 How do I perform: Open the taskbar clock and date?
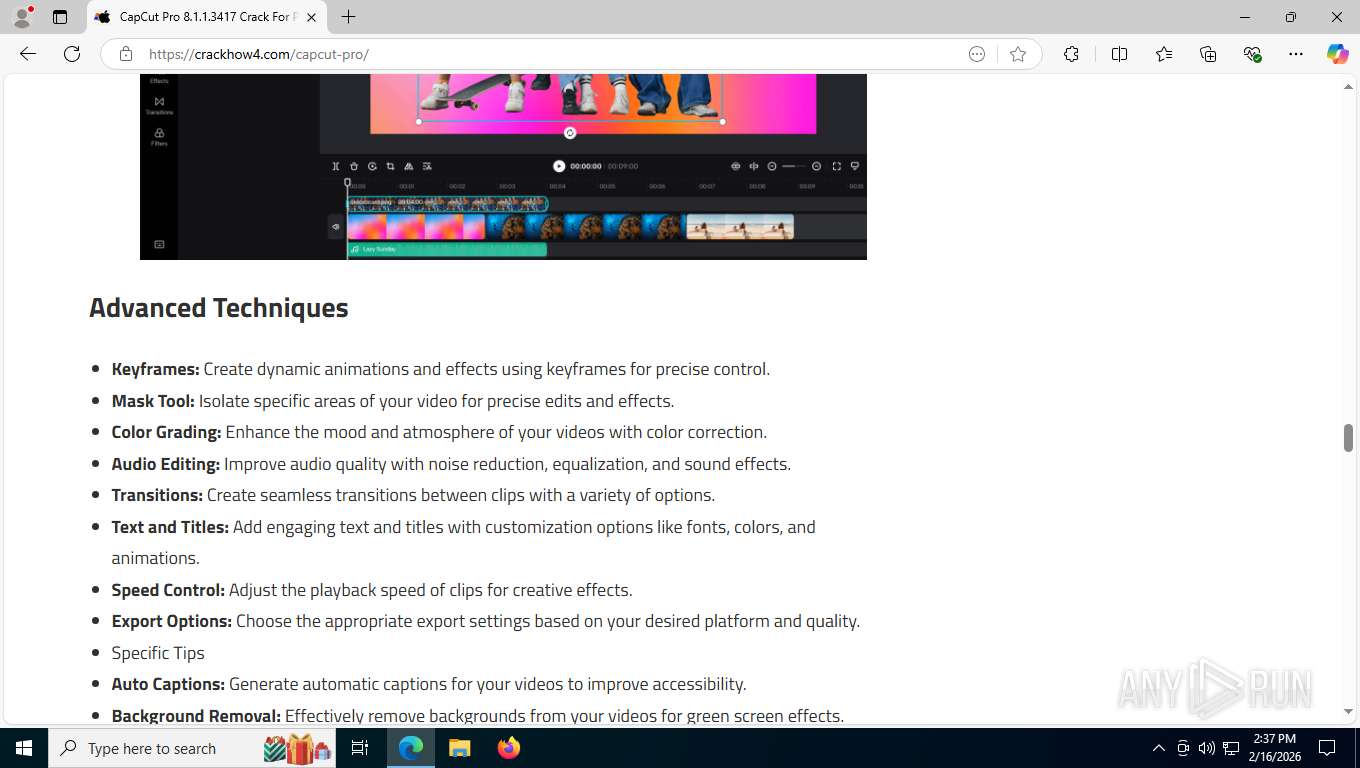pyautogui.click(x=1275, y=748)
